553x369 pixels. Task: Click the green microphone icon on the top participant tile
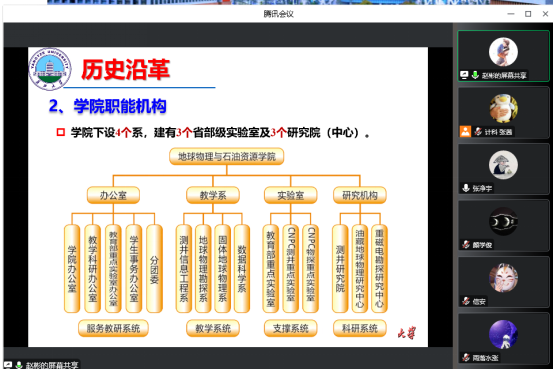(475, 75)
